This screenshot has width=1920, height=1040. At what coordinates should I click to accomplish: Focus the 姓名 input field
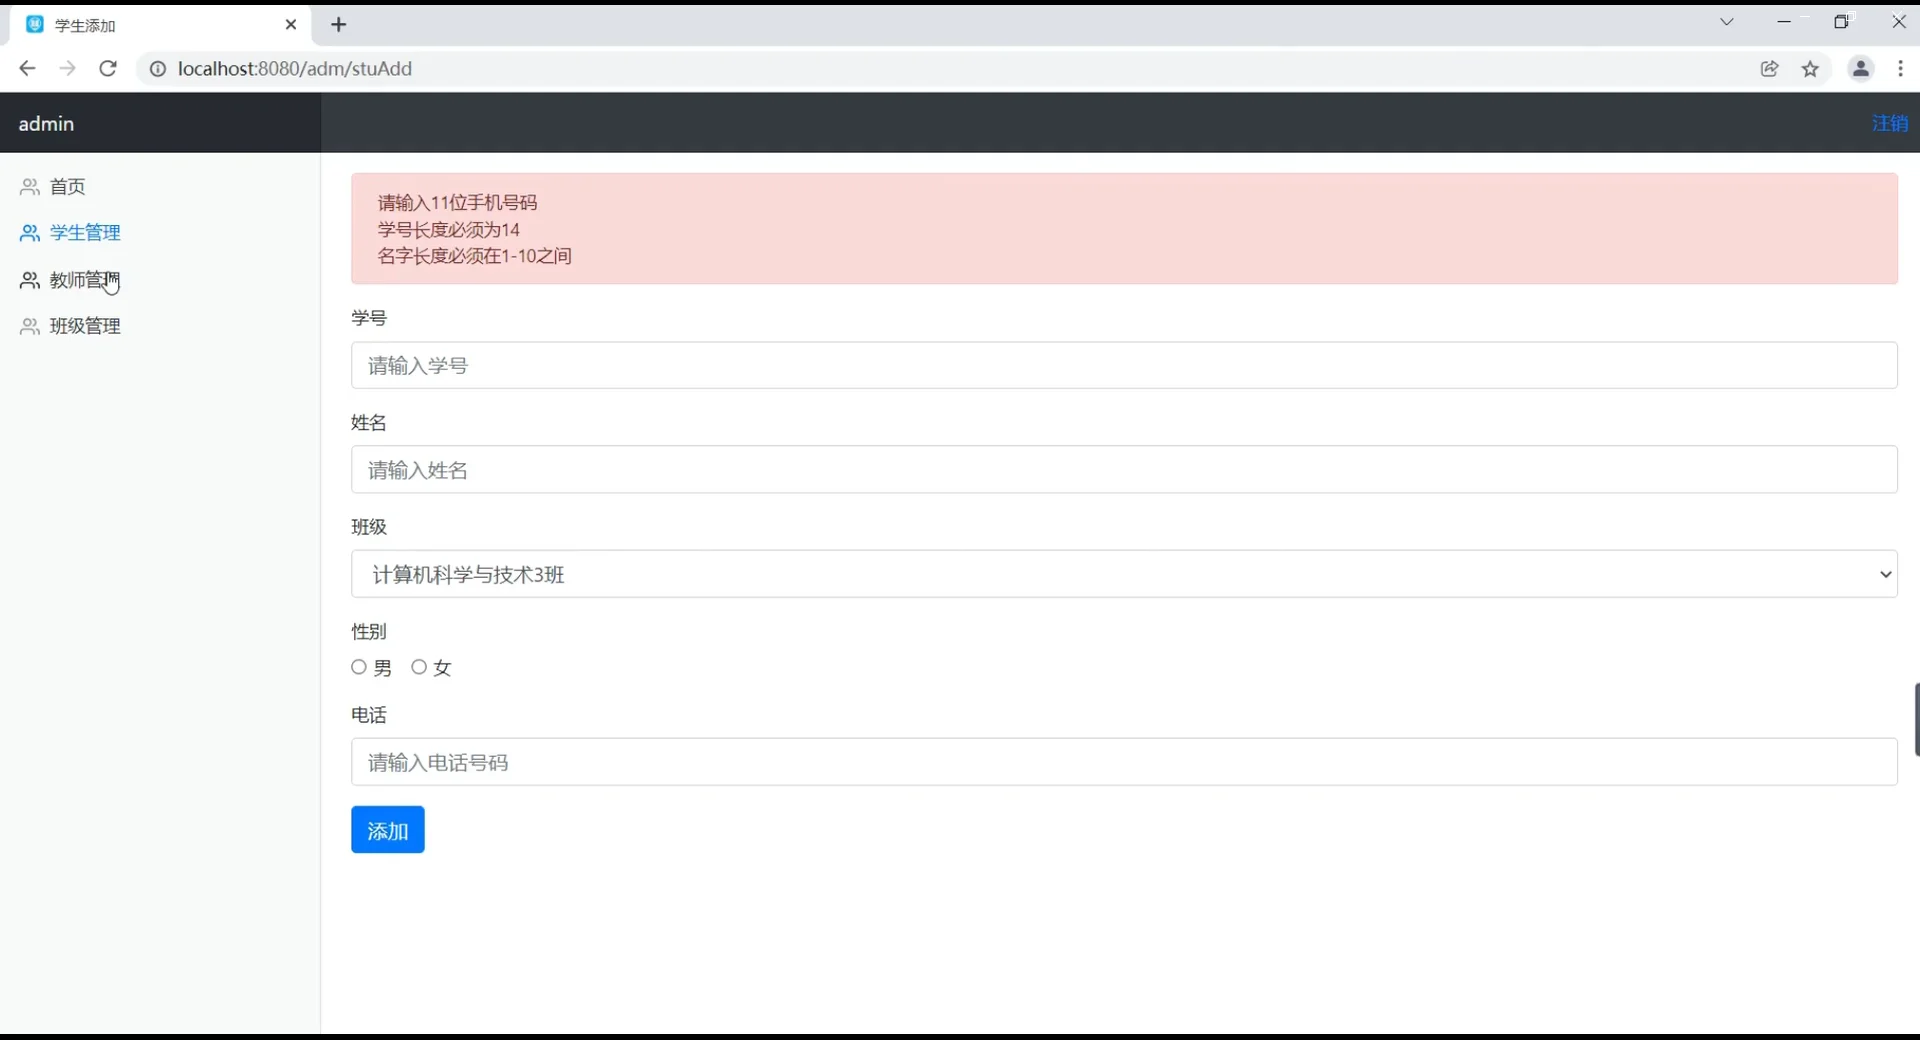coord(1124,469)
